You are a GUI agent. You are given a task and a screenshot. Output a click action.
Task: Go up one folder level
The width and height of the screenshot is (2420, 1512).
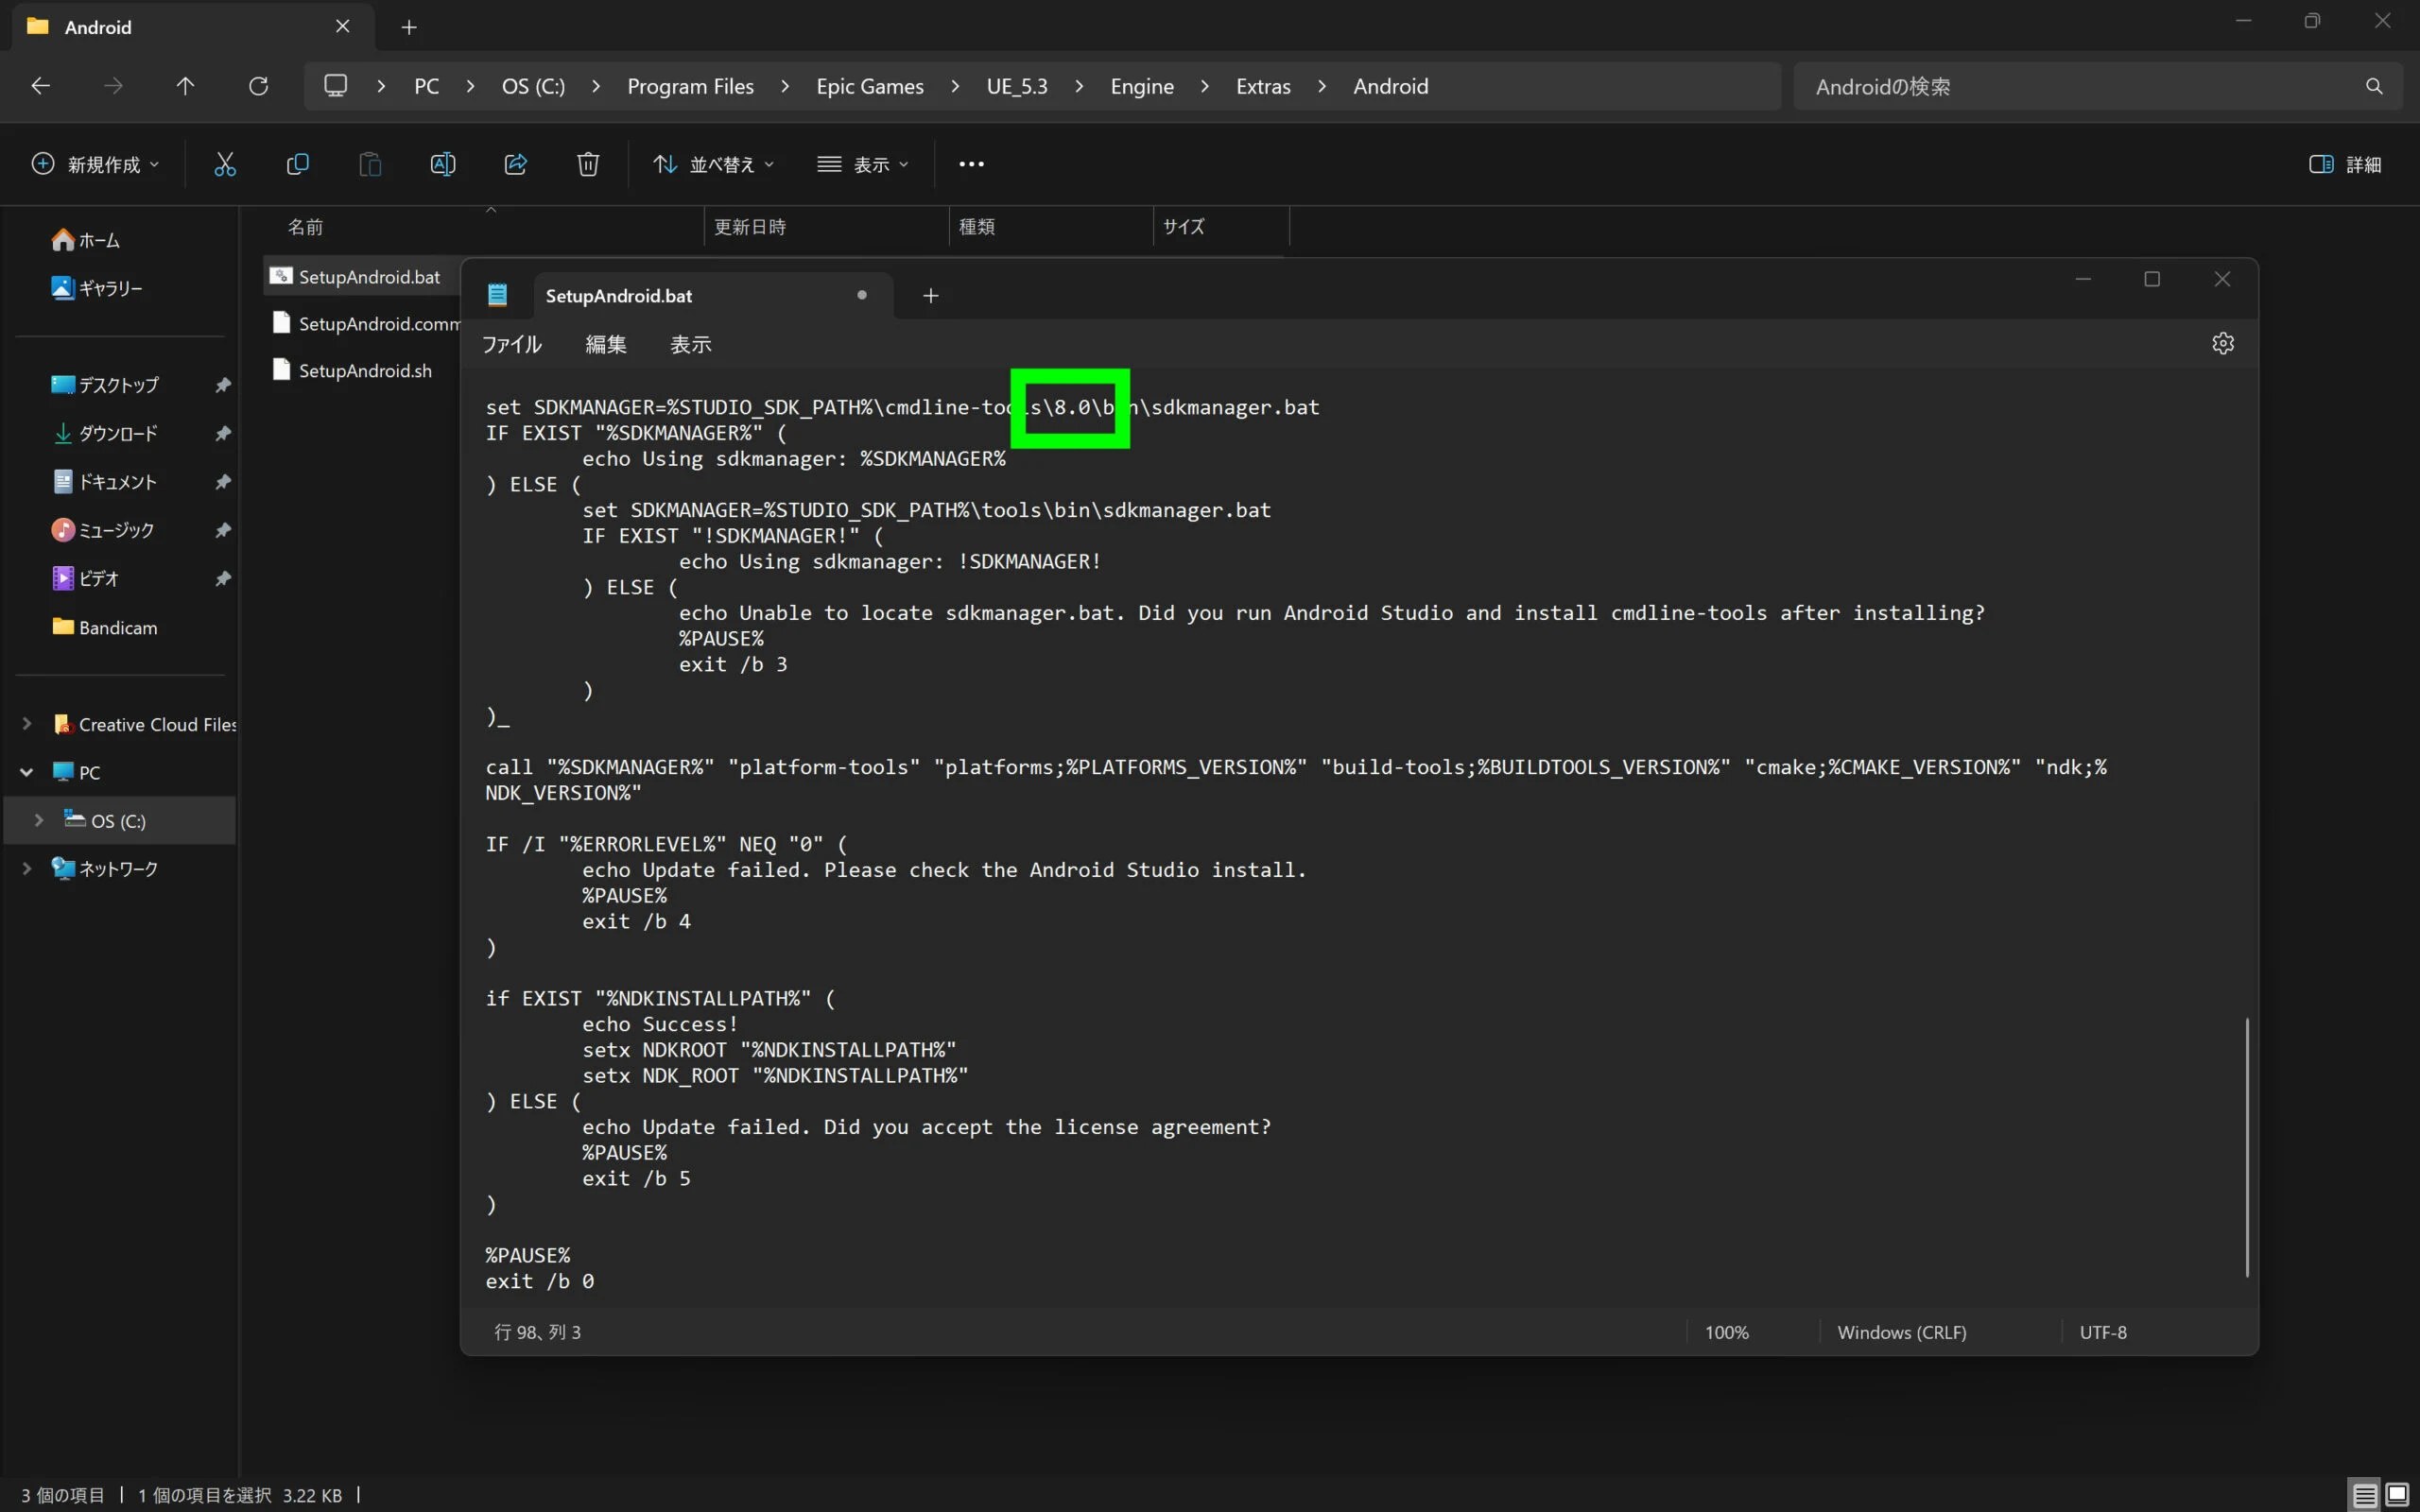(x=185, y=86)
